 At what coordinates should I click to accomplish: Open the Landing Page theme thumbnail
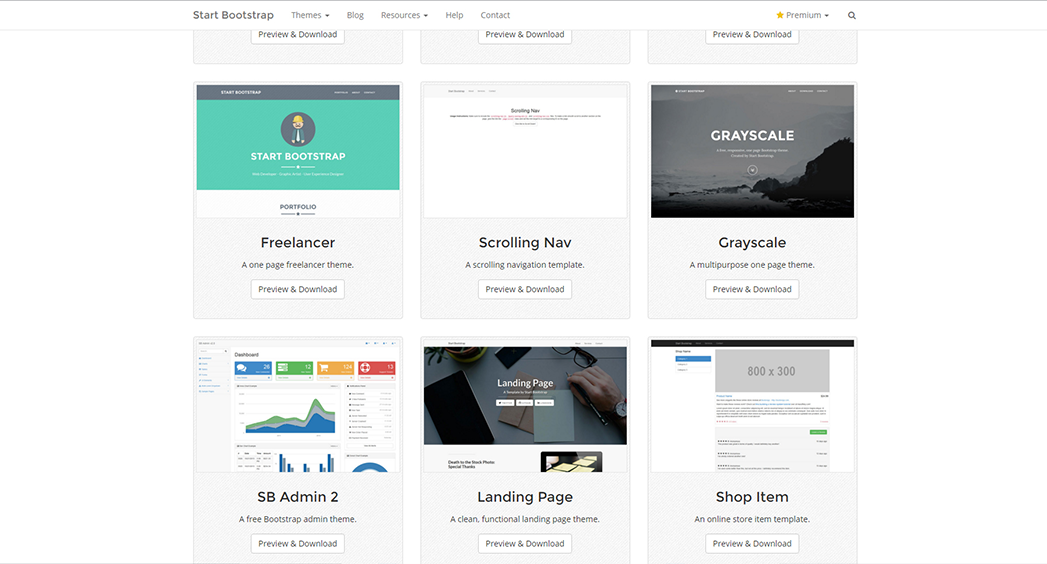tap(525, 405)
